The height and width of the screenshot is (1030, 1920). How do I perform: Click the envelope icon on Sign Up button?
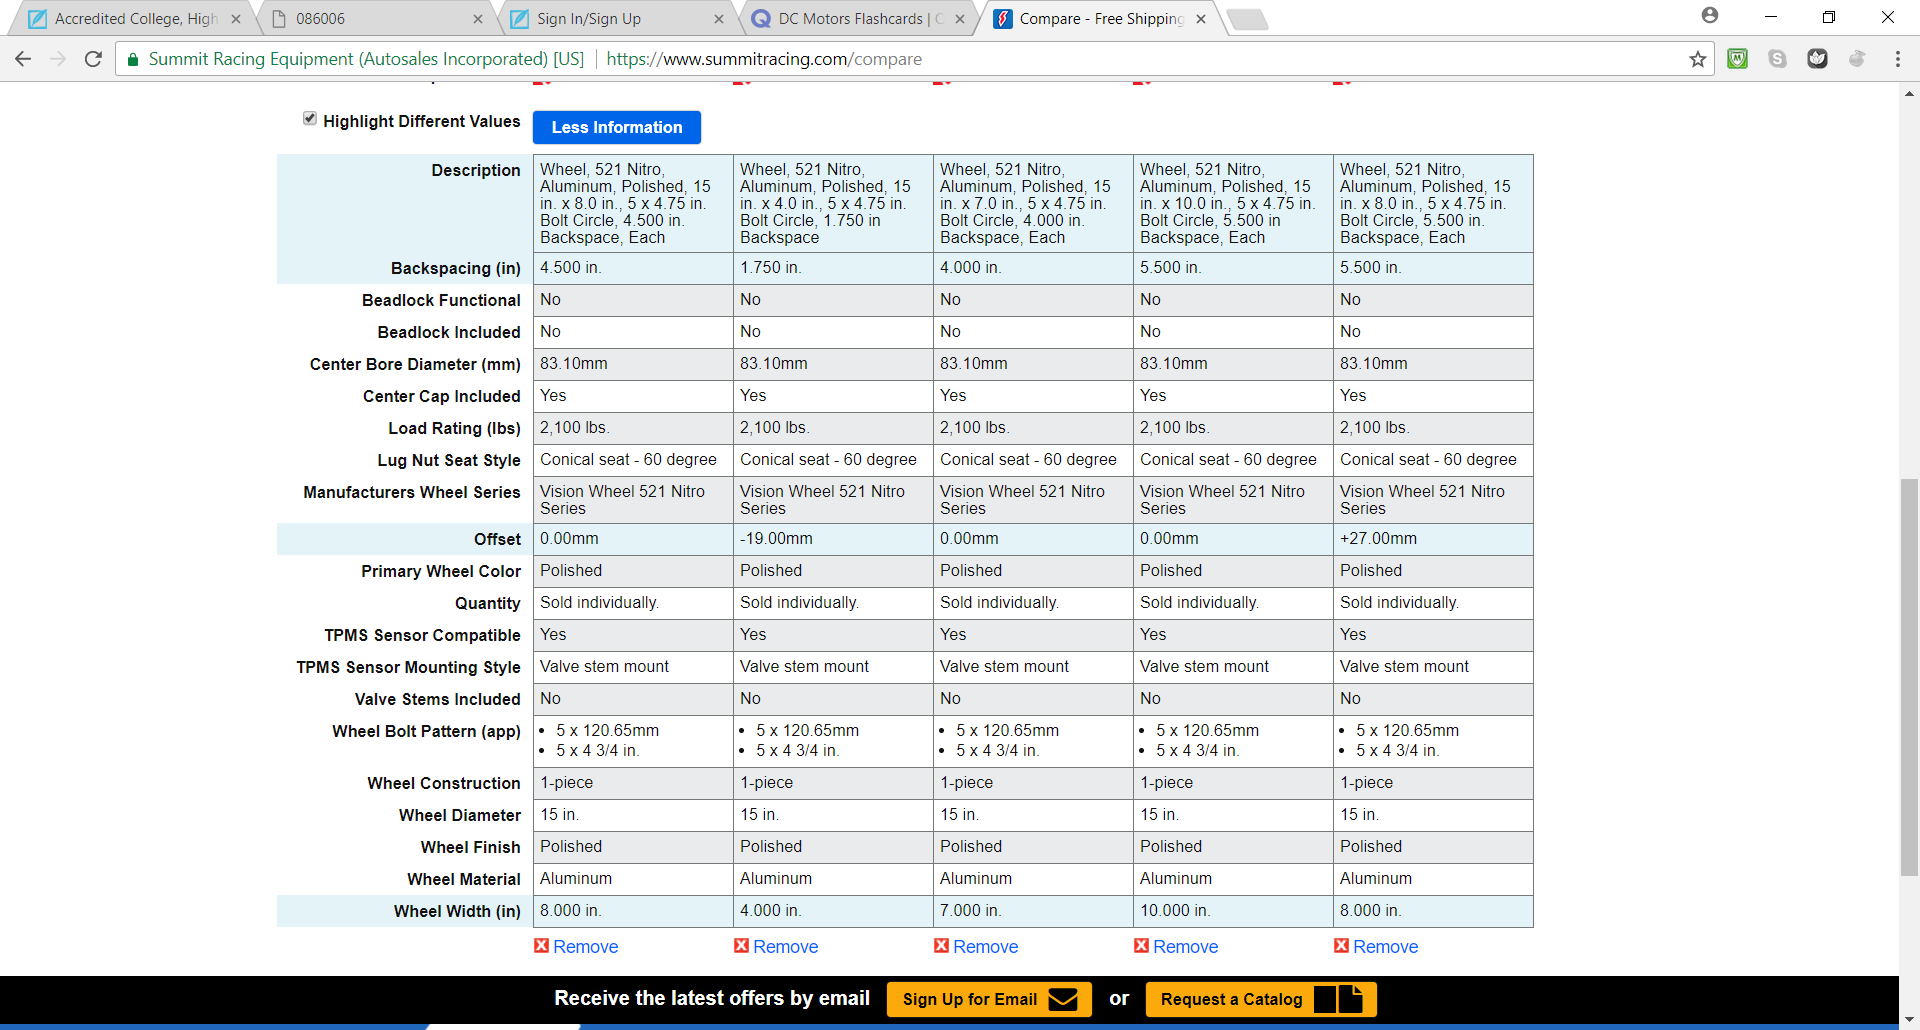coord(1062,999)
